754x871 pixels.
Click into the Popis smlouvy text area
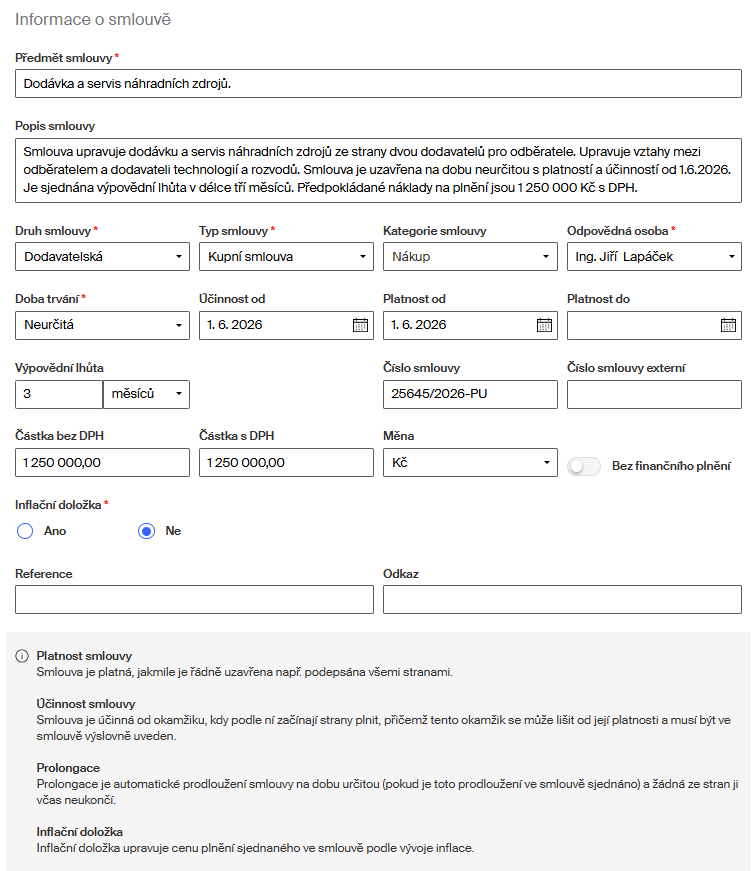[378, 170]
